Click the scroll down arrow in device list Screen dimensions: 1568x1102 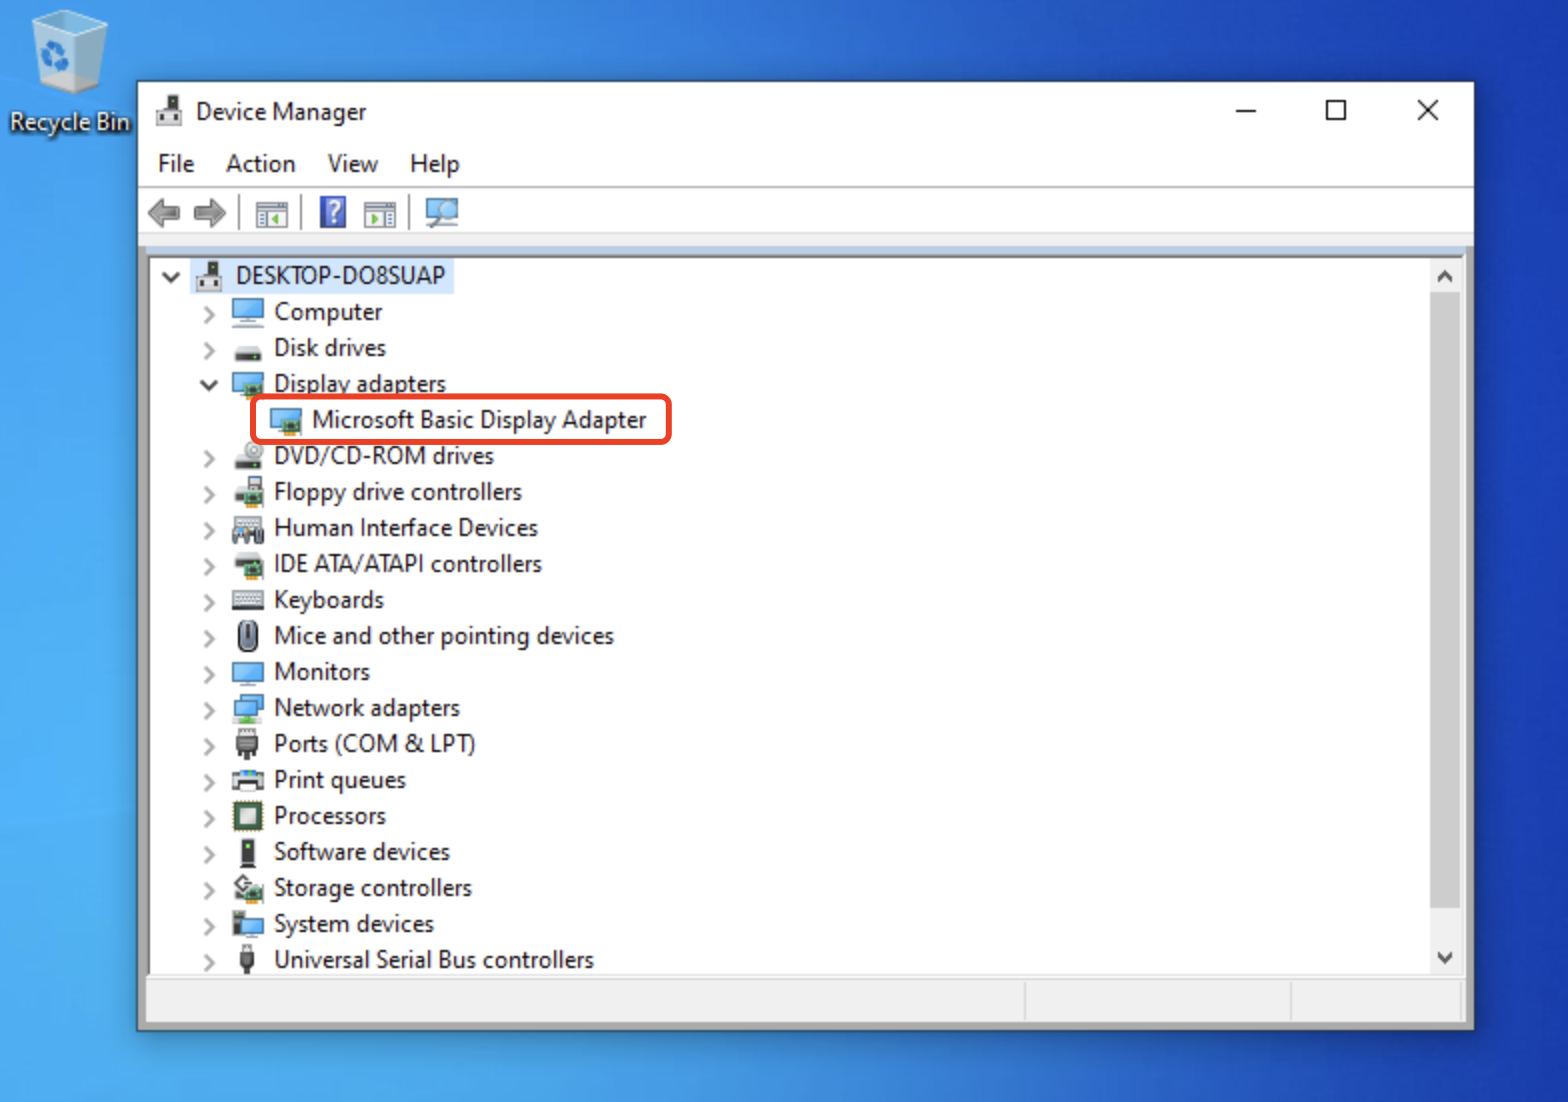point(1444,958)
